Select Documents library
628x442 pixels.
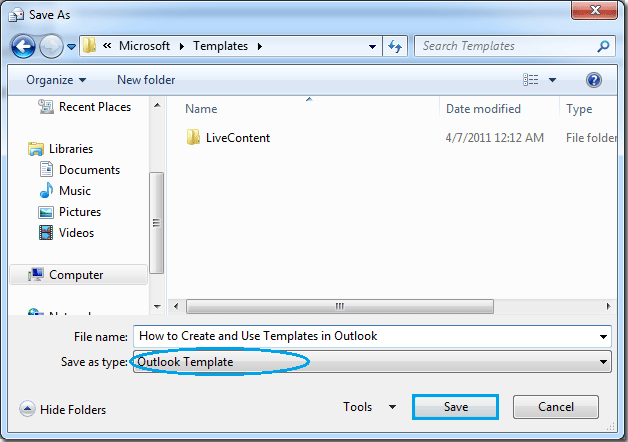[x=89, y=170]
